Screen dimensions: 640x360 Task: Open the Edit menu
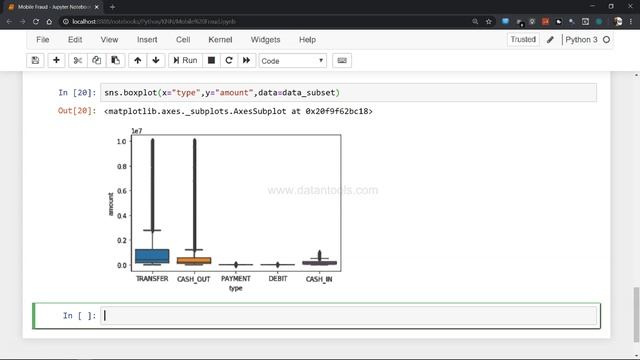pyautogui.click(x=75, y=40)
